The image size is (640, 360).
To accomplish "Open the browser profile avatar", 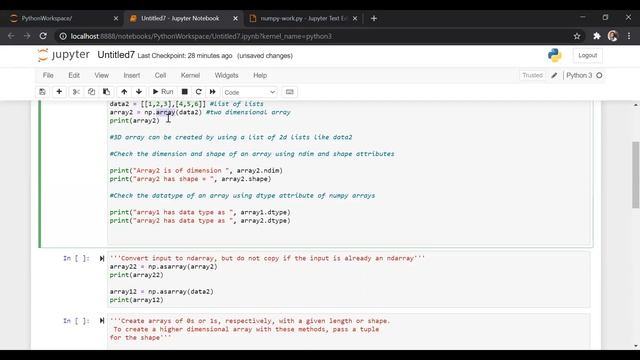I will click(x=613, y=36).
